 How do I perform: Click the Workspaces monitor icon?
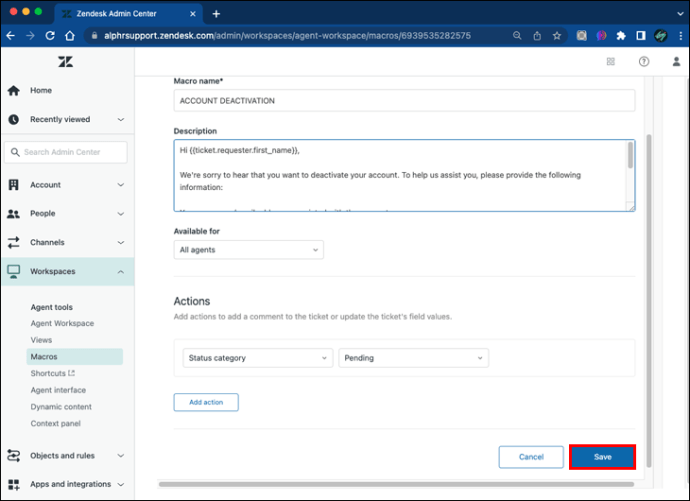click(x=14, y=271)
